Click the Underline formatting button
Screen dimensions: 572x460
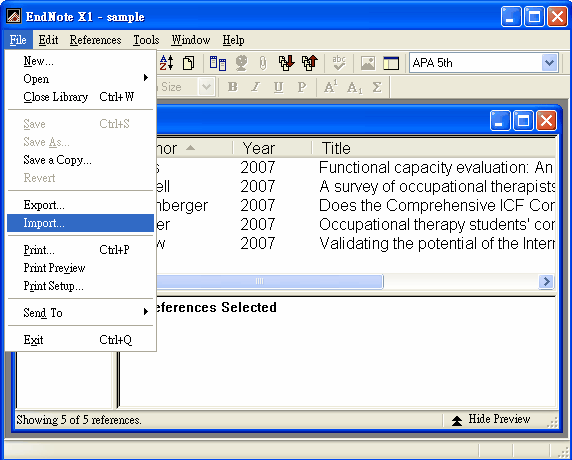278,87
